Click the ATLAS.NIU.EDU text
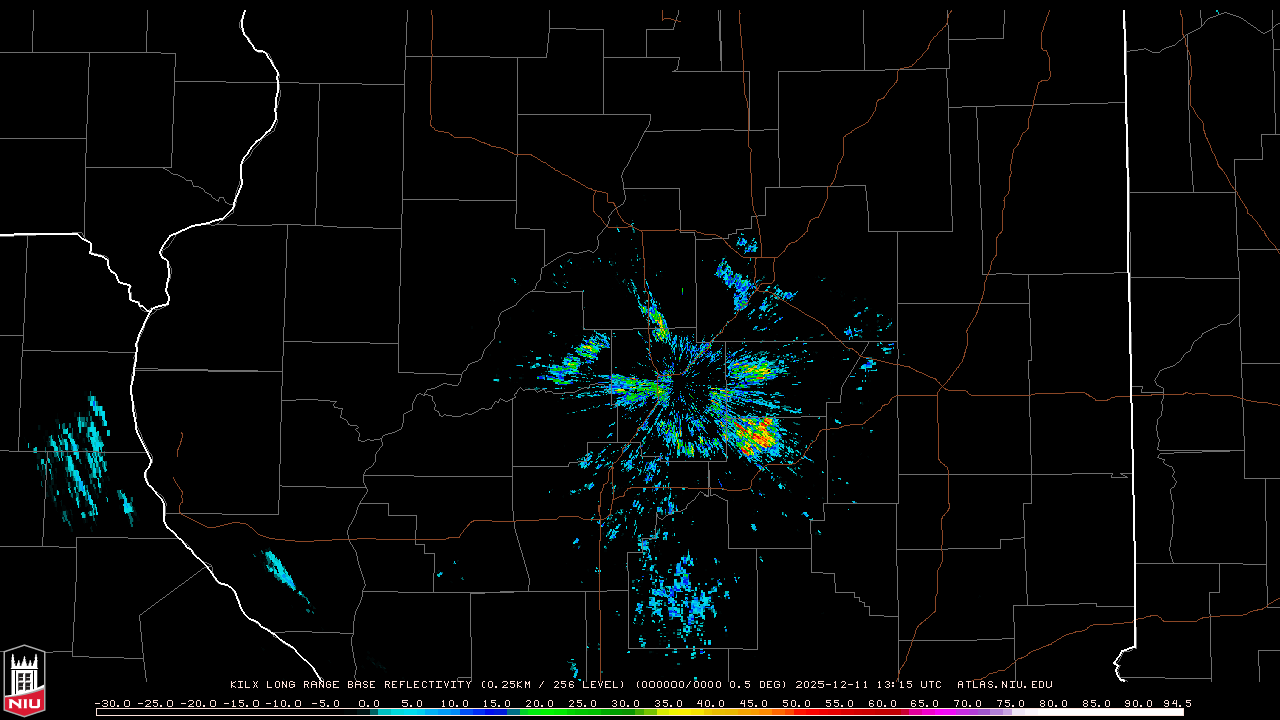Image resolution: width=1280 pixels, height=720 pixels. pyautogui.click(x=1005, y=685)
